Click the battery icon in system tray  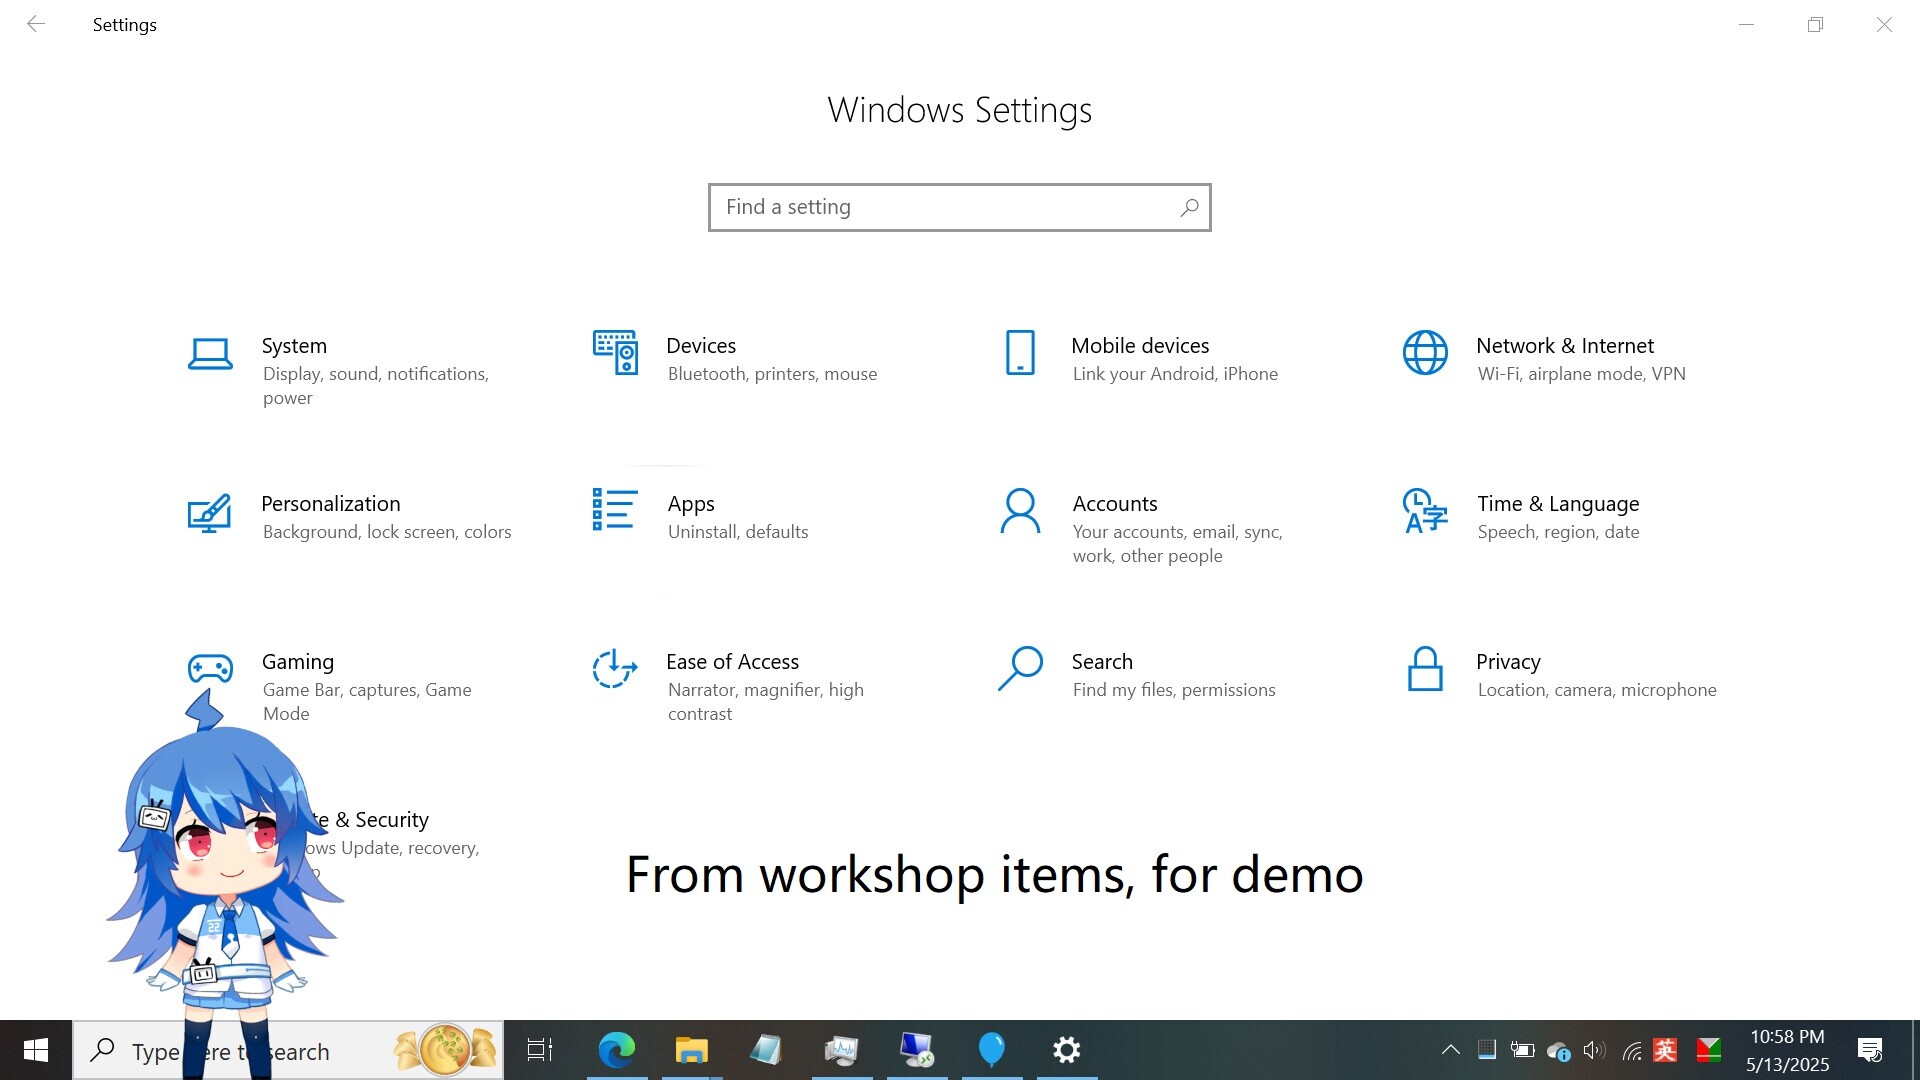tap(1522, 1051)
